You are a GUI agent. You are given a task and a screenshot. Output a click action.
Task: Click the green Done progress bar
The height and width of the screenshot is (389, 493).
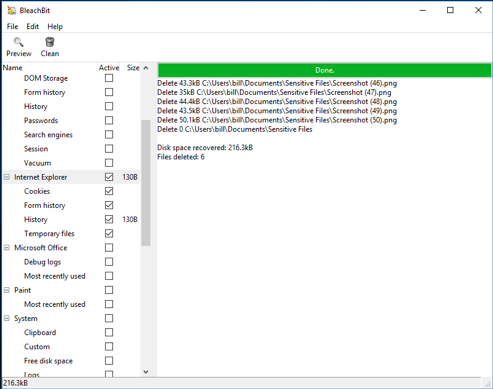[x=324, y=70]
